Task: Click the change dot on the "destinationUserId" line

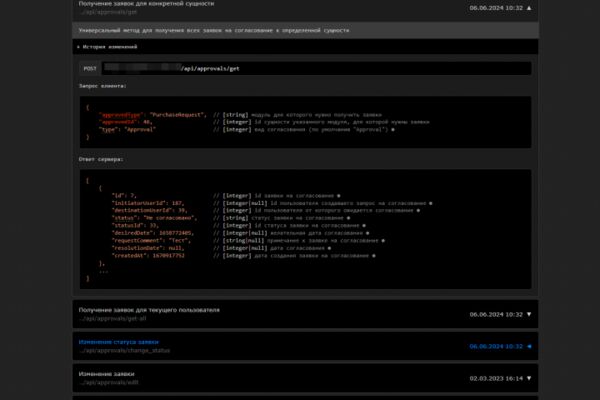Action: [418, 211]
